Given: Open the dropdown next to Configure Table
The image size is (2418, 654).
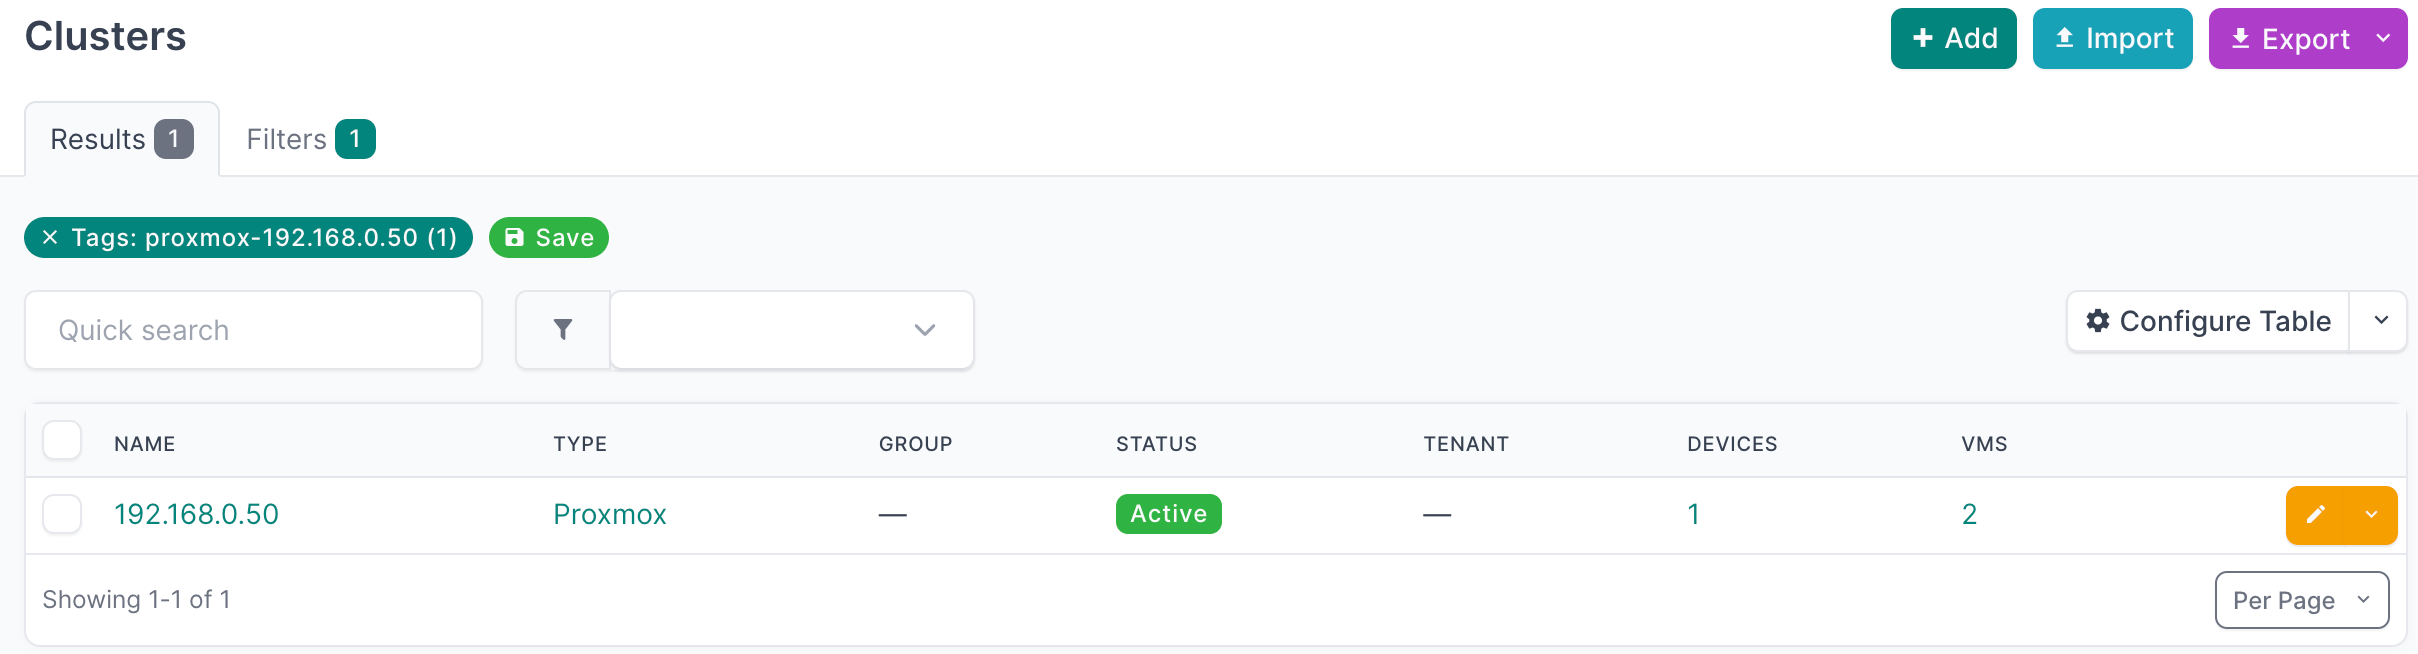Looking at the screenshot, I should [x=2381, y=321].
